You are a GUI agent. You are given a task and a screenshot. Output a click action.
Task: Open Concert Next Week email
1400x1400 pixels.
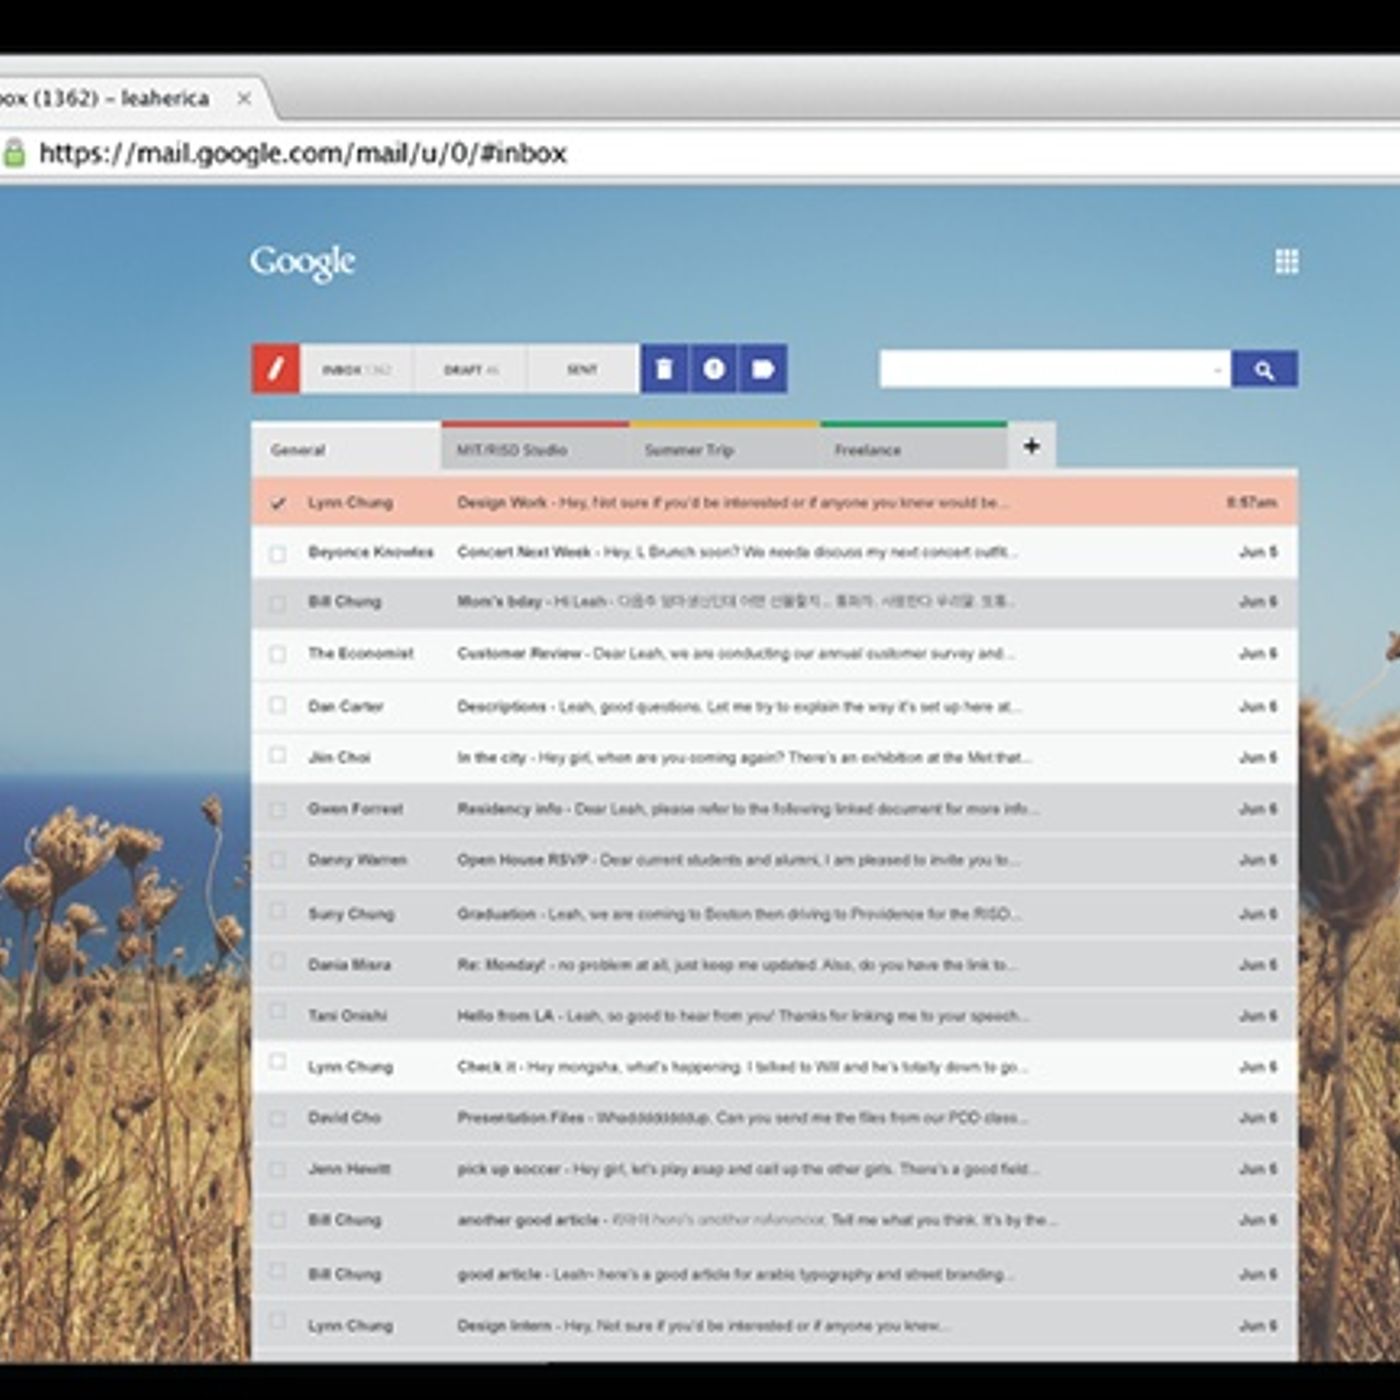pos(775,552)
